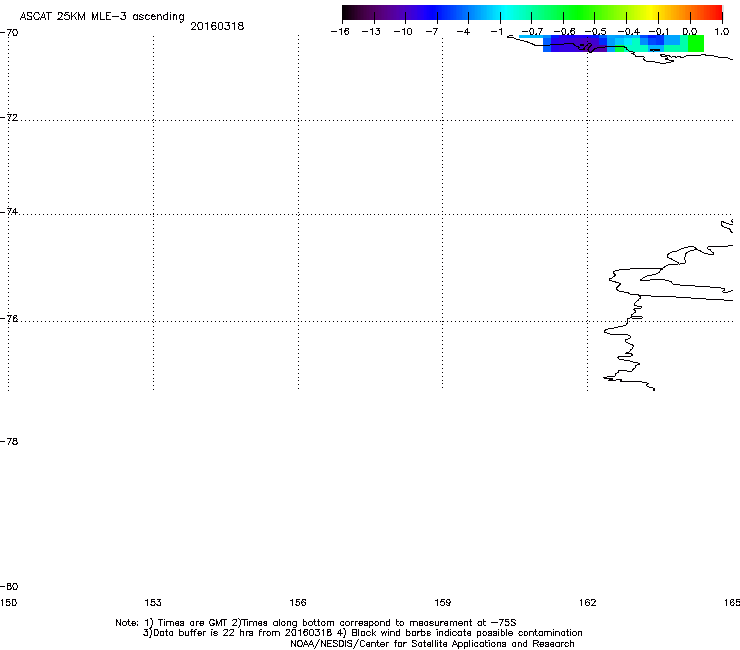Click the latitude label -76

click(9, 319)
